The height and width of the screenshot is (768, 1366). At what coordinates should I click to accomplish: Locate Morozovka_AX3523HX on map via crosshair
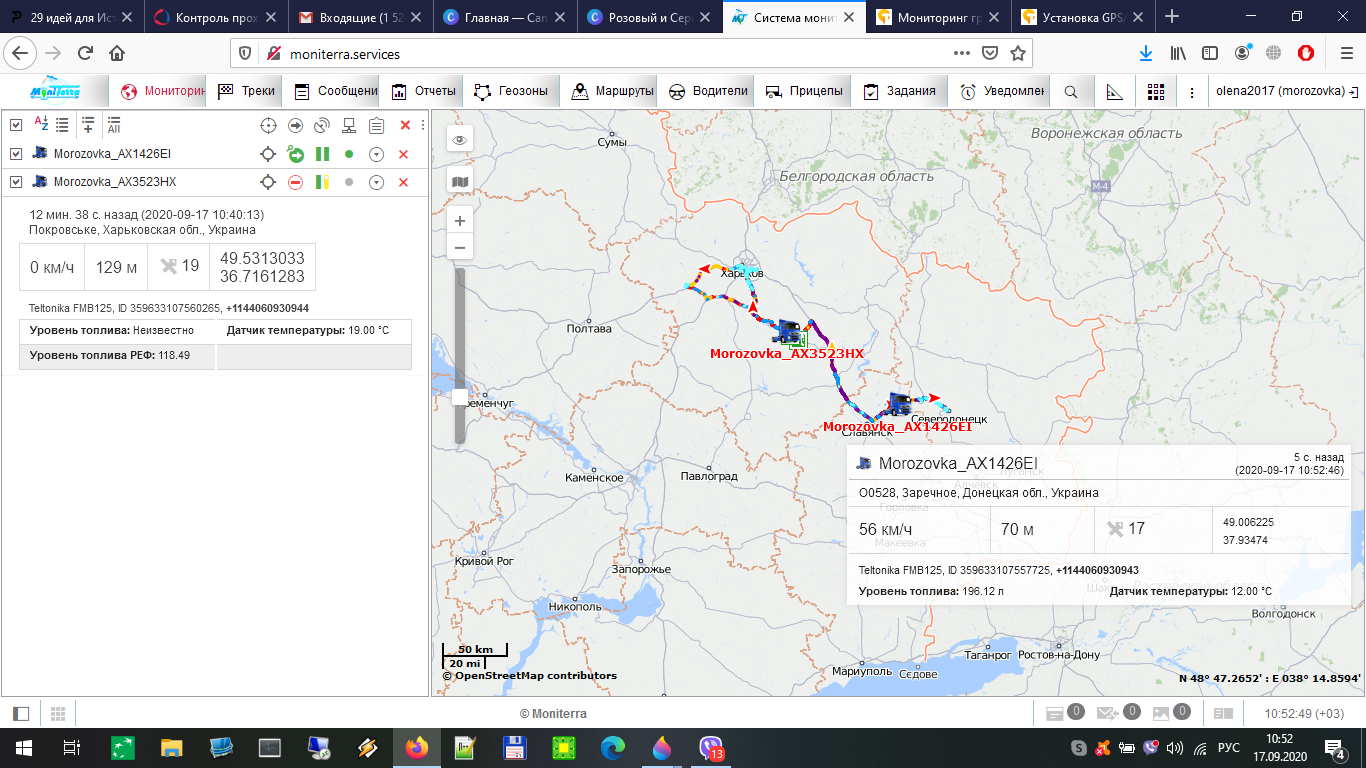point(268,182)
